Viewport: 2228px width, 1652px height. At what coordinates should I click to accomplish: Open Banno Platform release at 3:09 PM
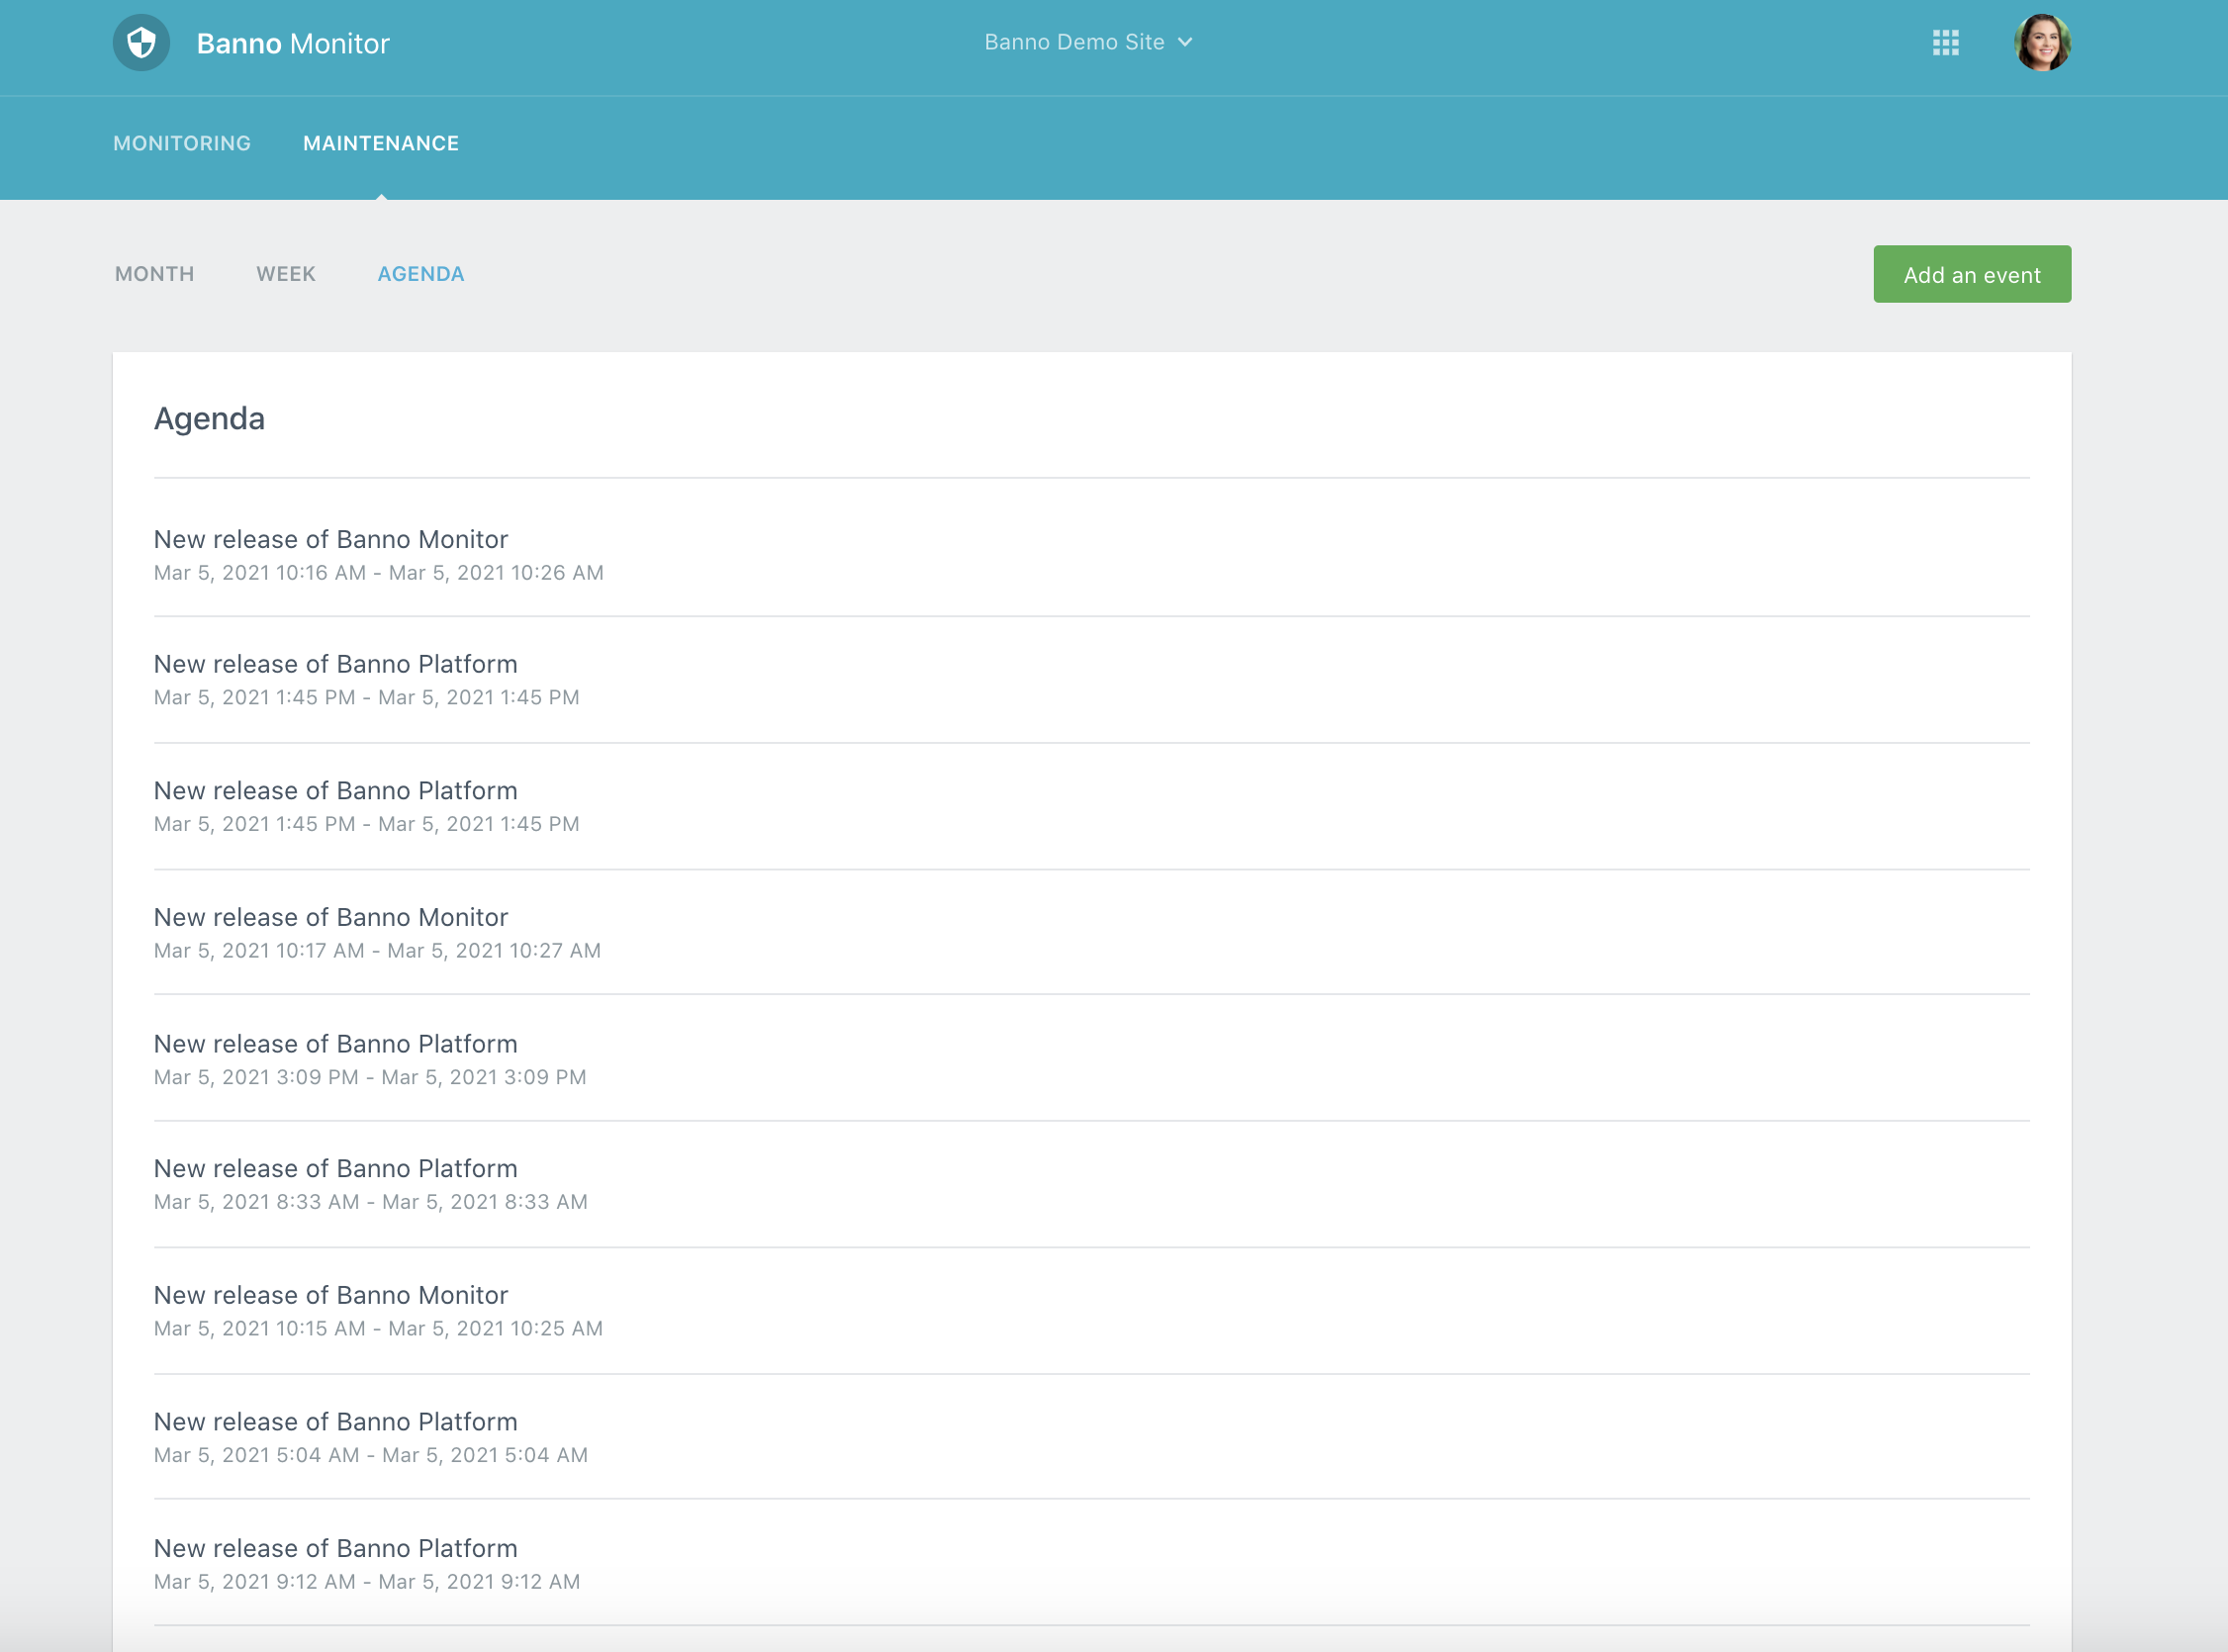tap(336, 1044)
